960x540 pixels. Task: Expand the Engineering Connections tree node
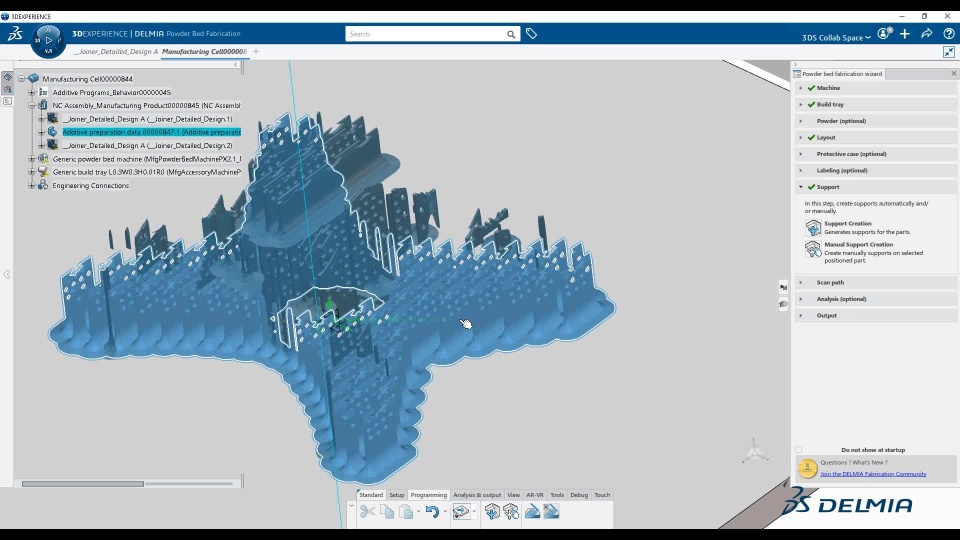(32, 186)
